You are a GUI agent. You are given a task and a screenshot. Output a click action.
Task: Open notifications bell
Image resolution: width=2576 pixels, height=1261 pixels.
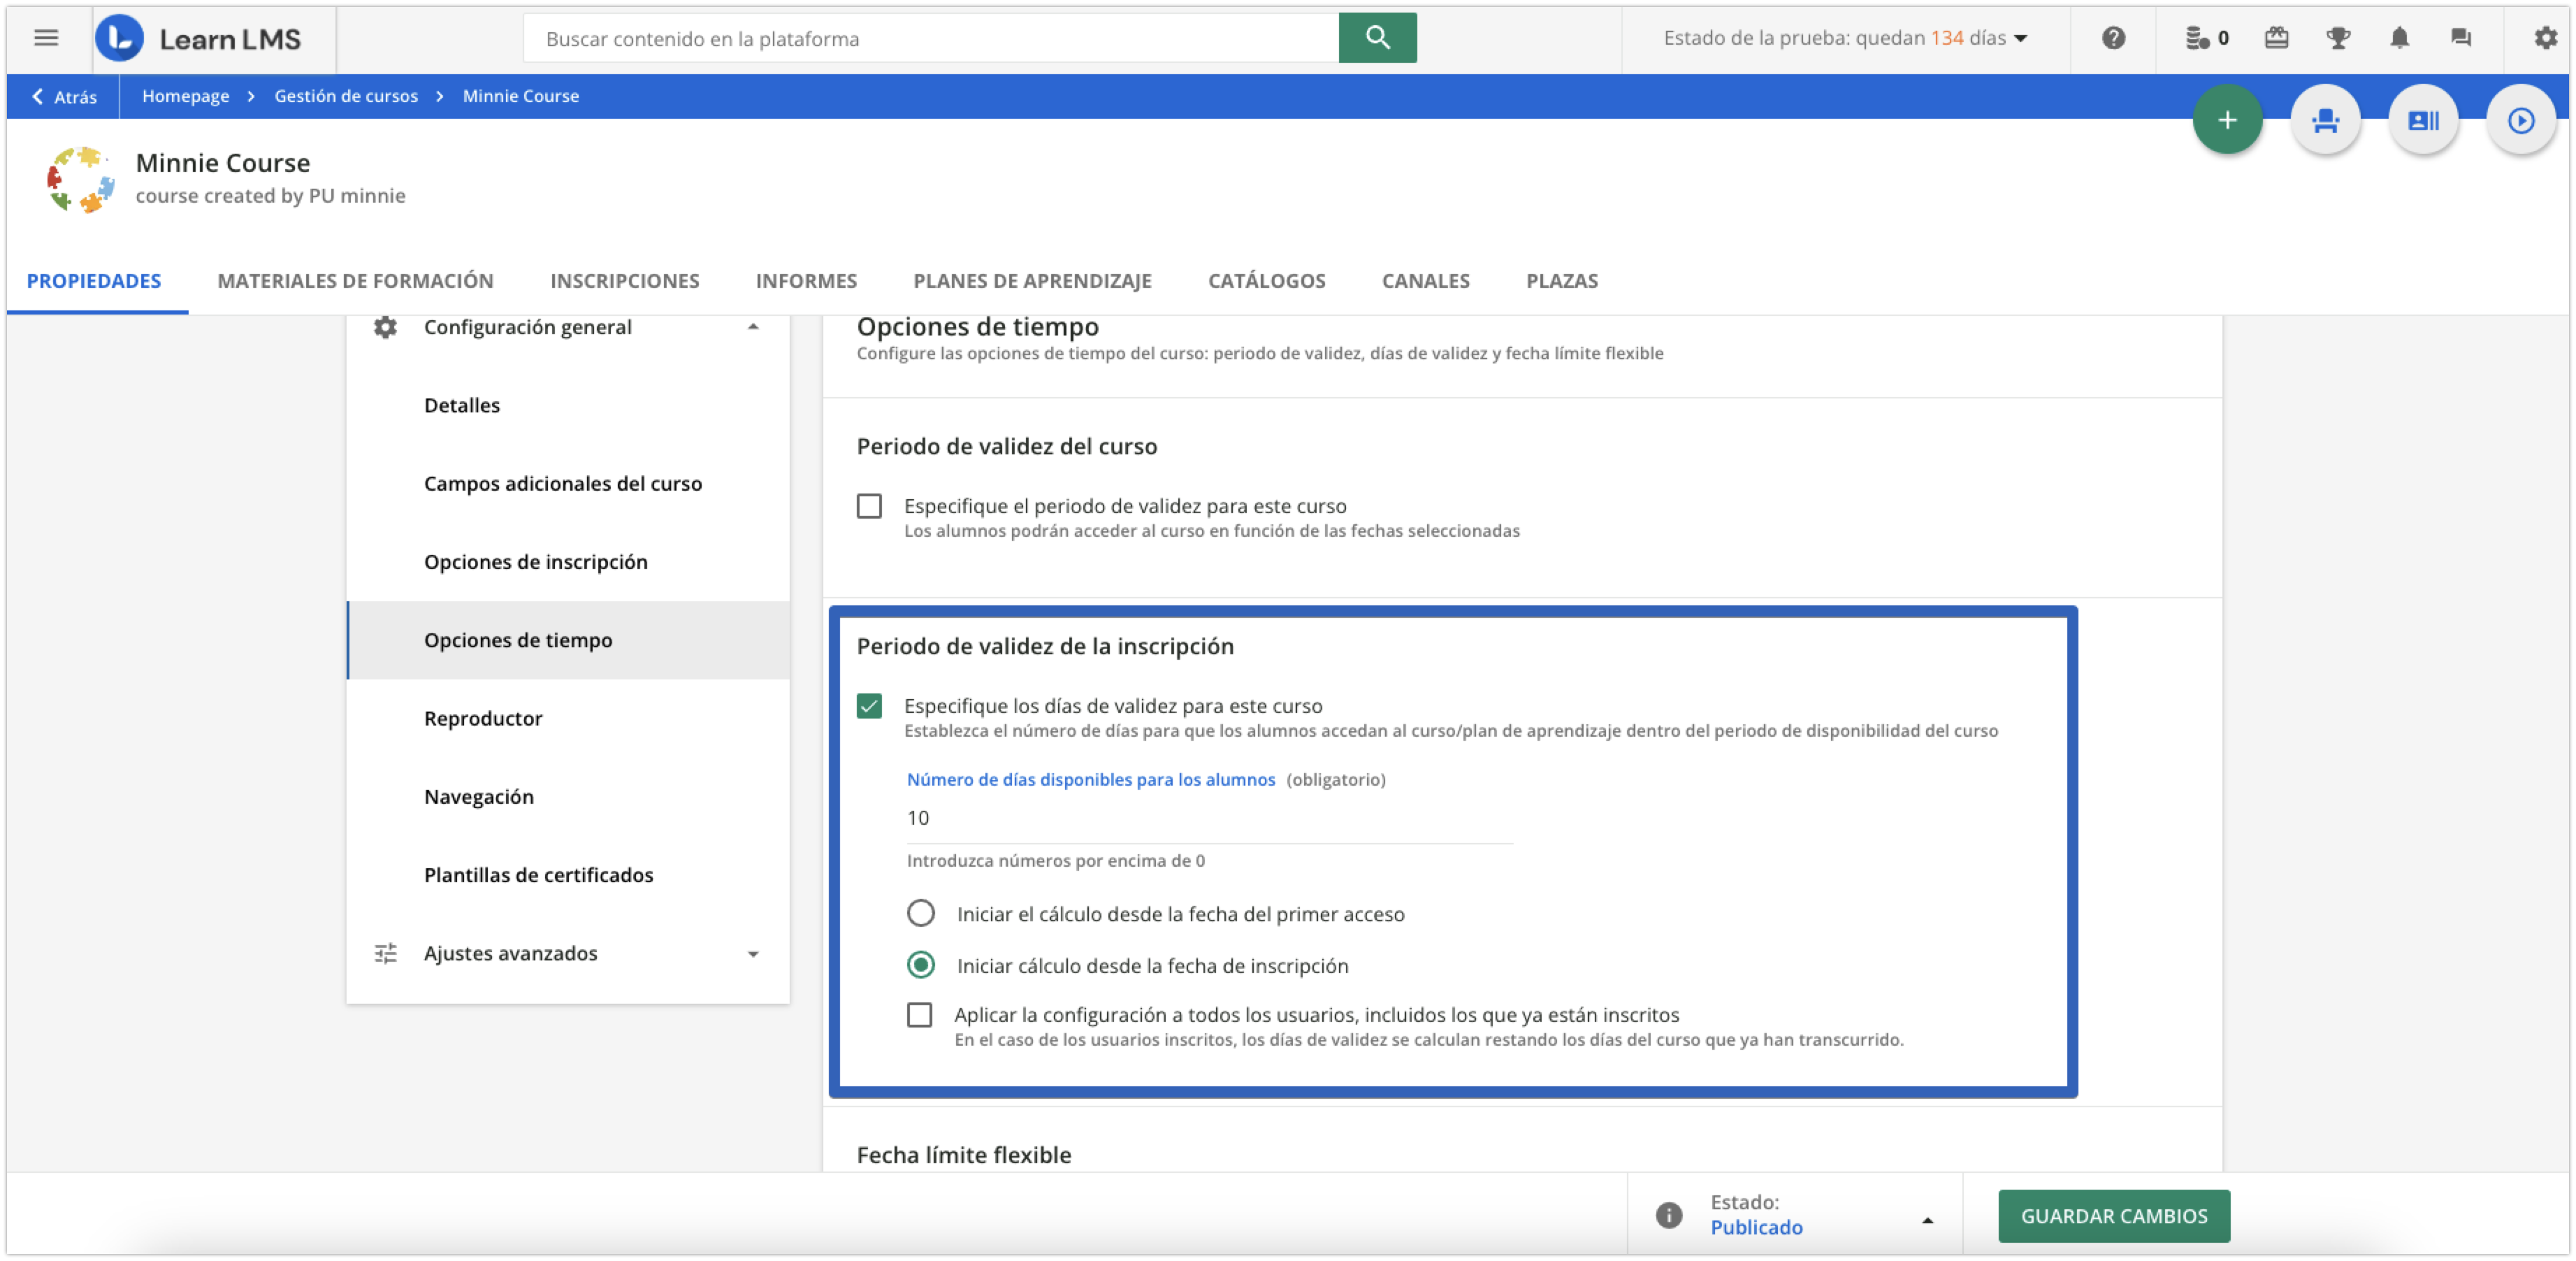tap(2399, 38)
